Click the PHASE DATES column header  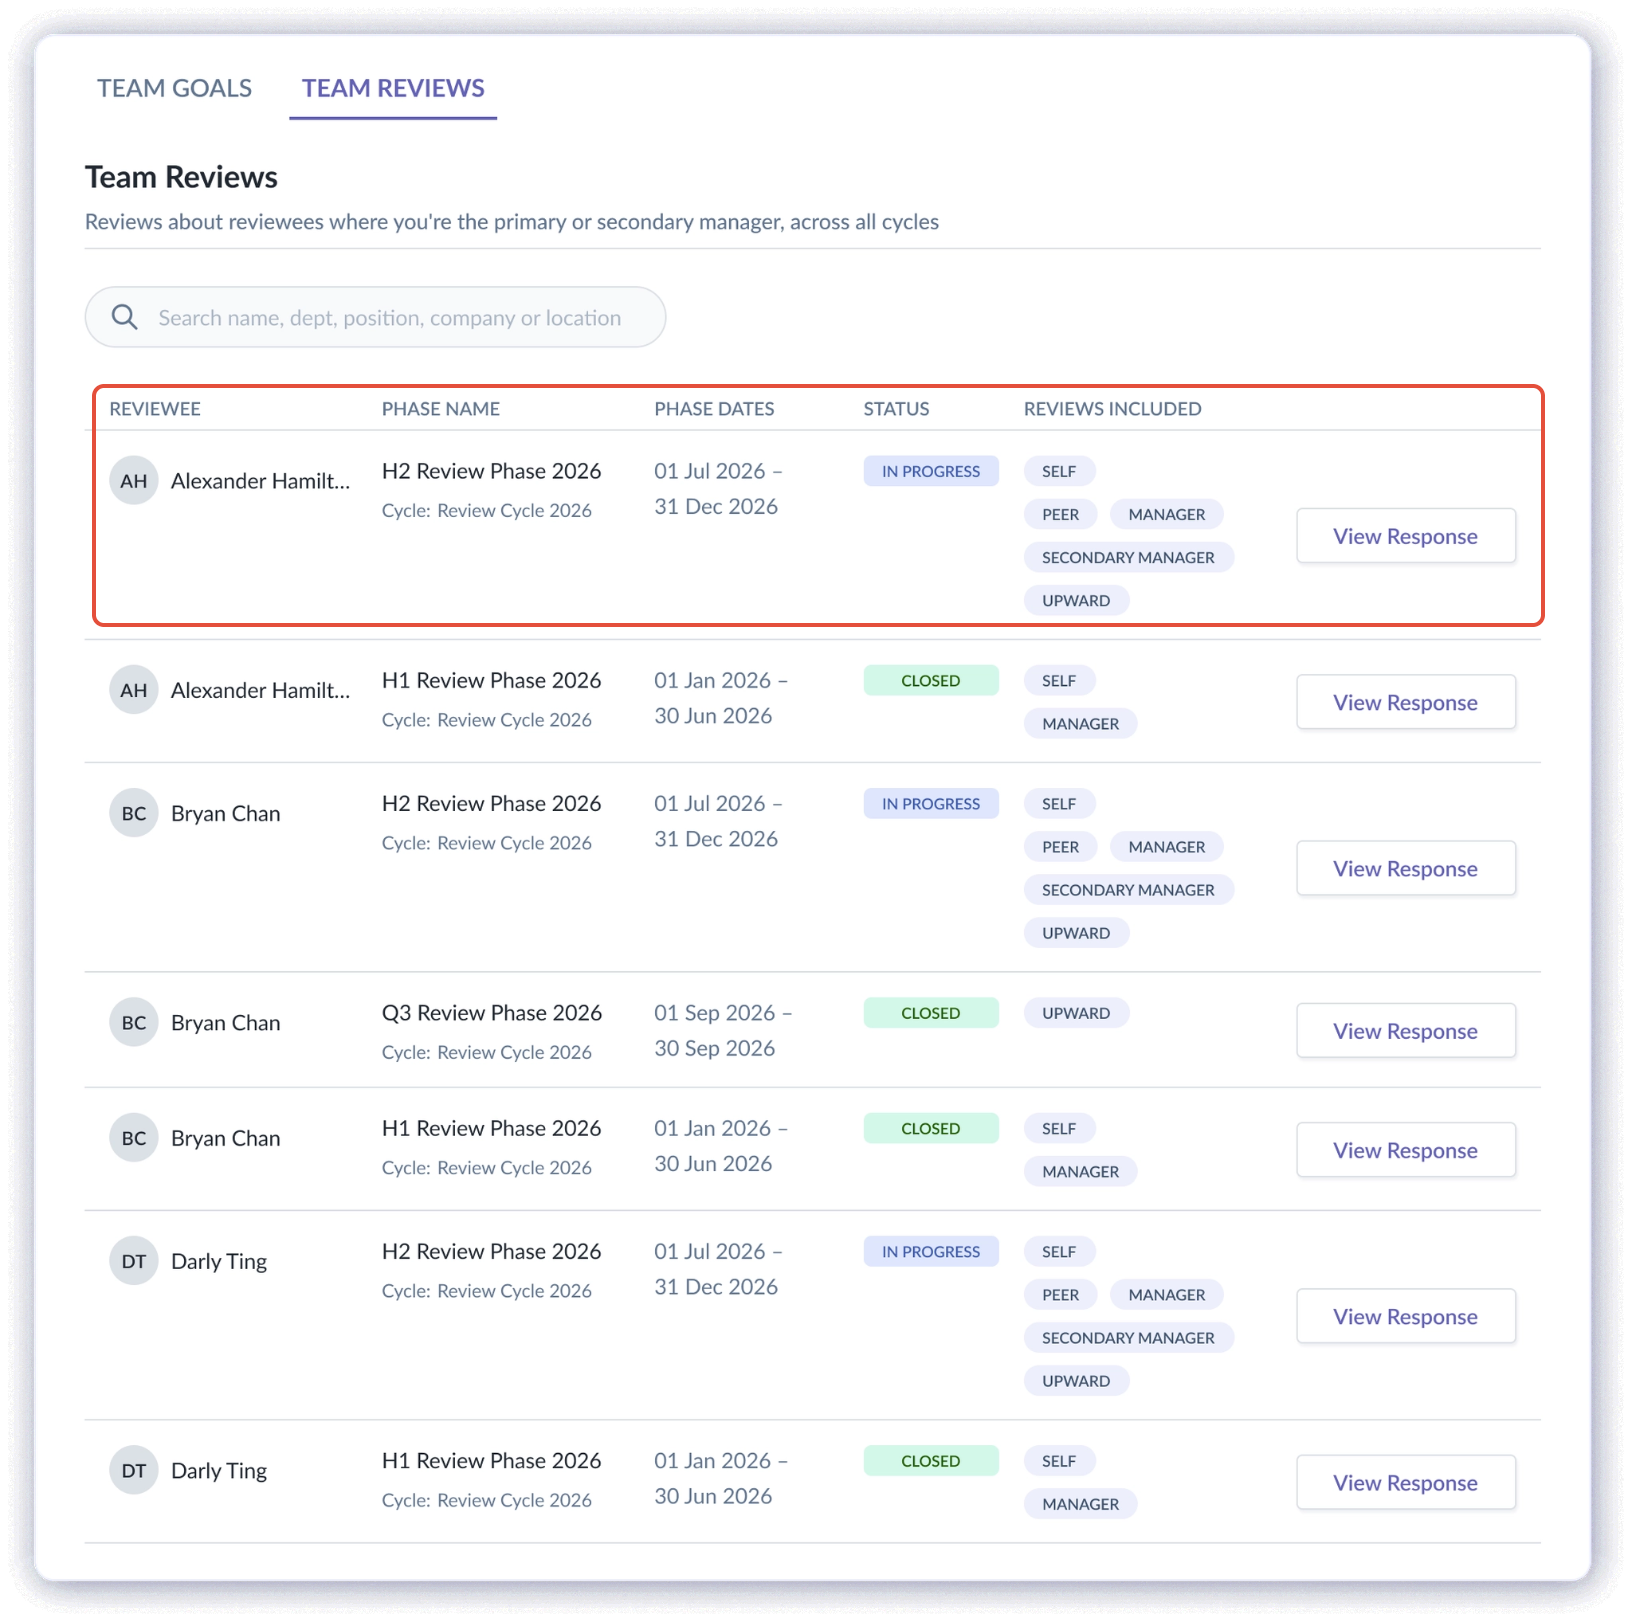(714, 408)
